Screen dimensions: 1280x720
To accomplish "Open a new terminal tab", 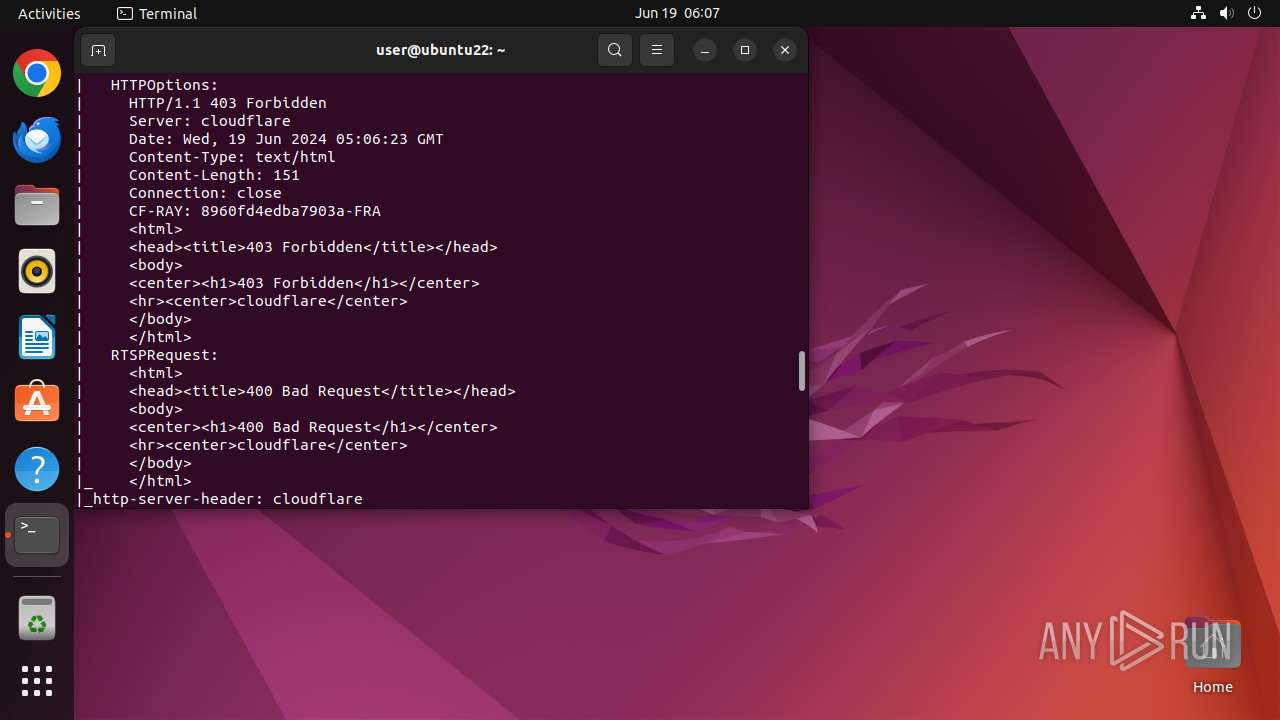I will pyautogui.click(x=98, y=50).
